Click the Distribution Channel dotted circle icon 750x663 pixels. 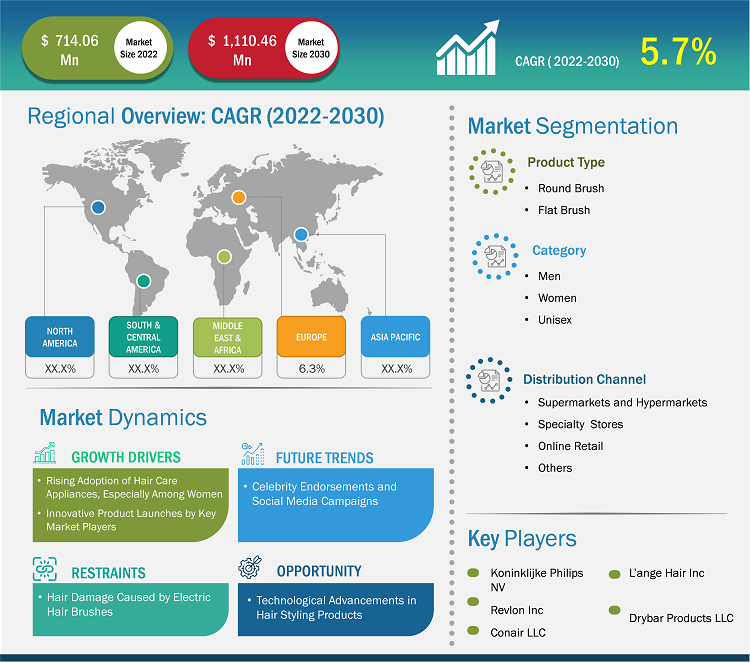tap(491, 381)
